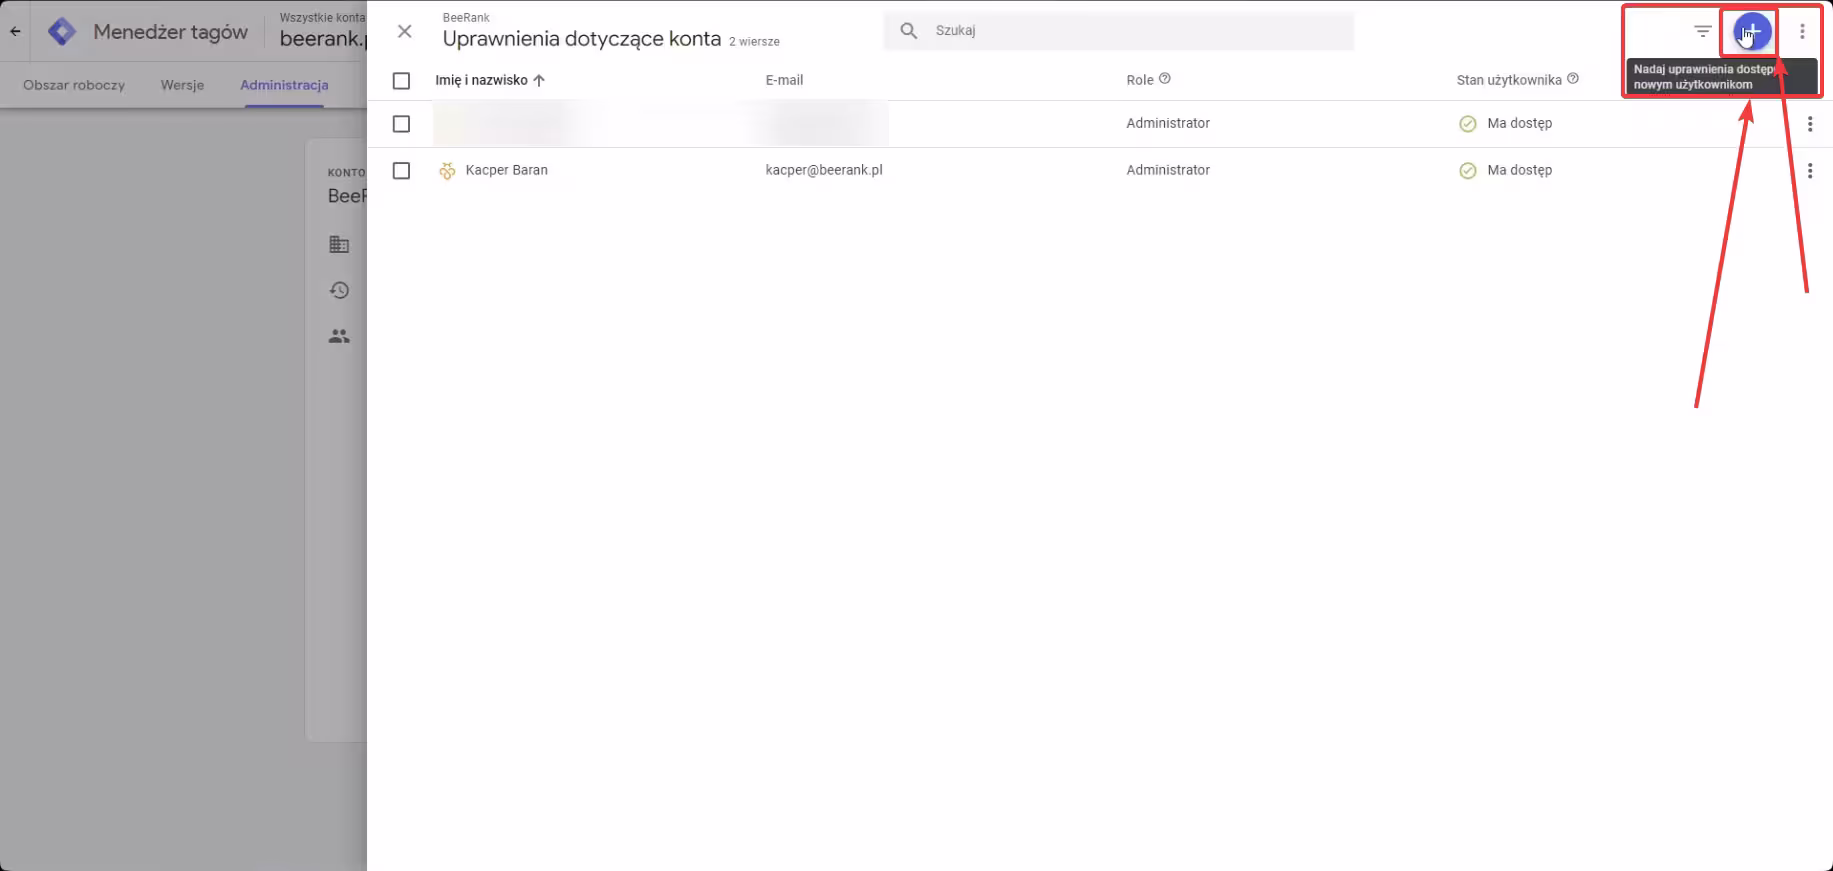Click the Szukaj search field

(1130, 31)
